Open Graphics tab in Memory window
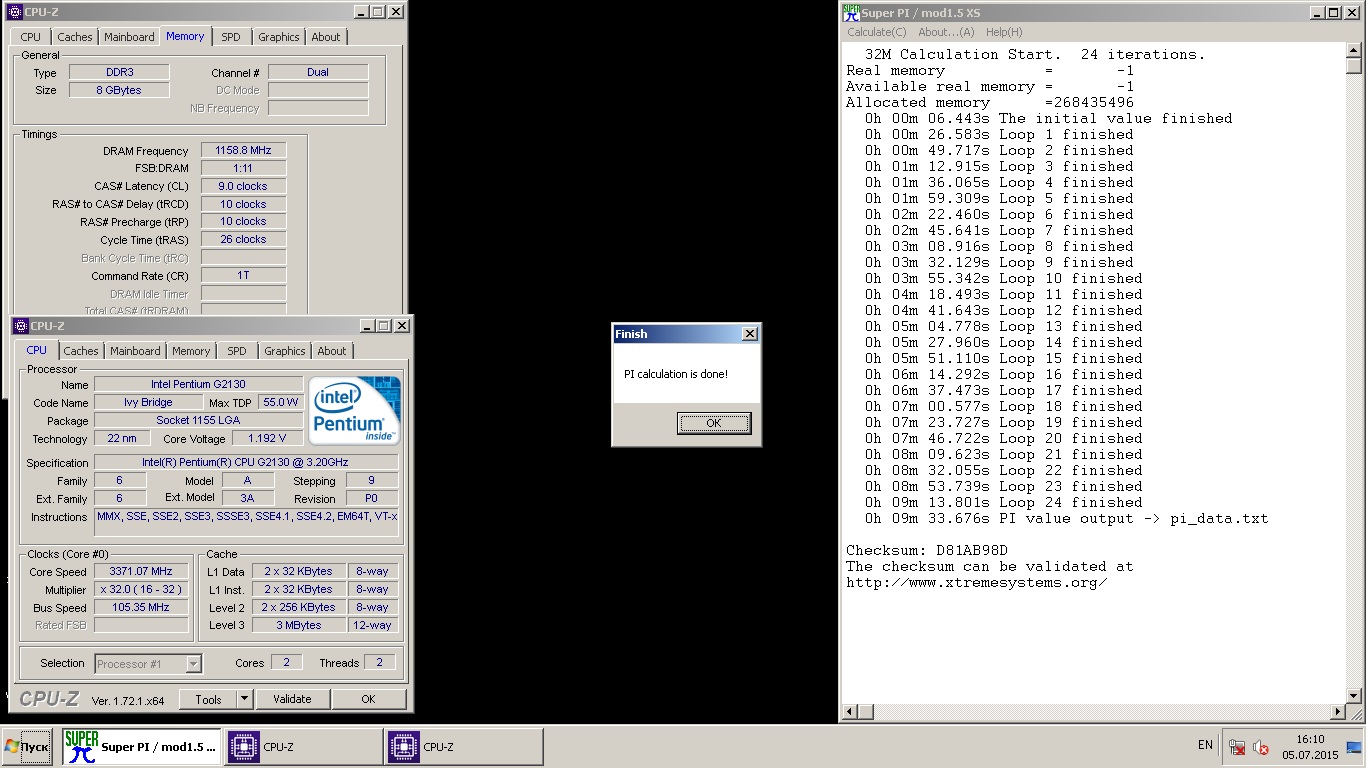The height and width of the screenshot is (768, 1366). click(x=279, y=37)
